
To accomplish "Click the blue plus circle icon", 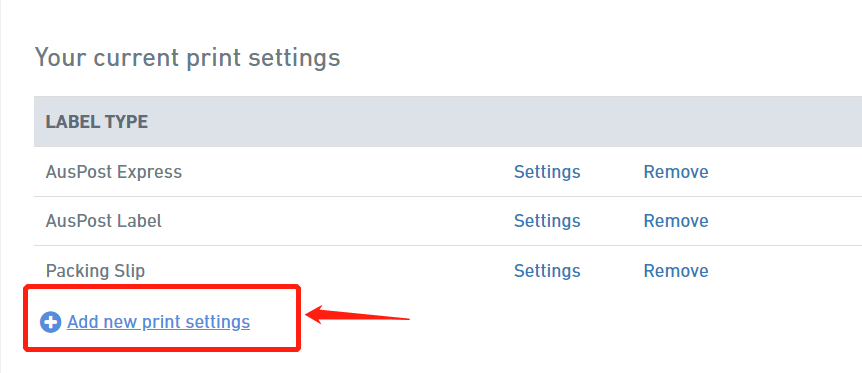I will (51, 322).
